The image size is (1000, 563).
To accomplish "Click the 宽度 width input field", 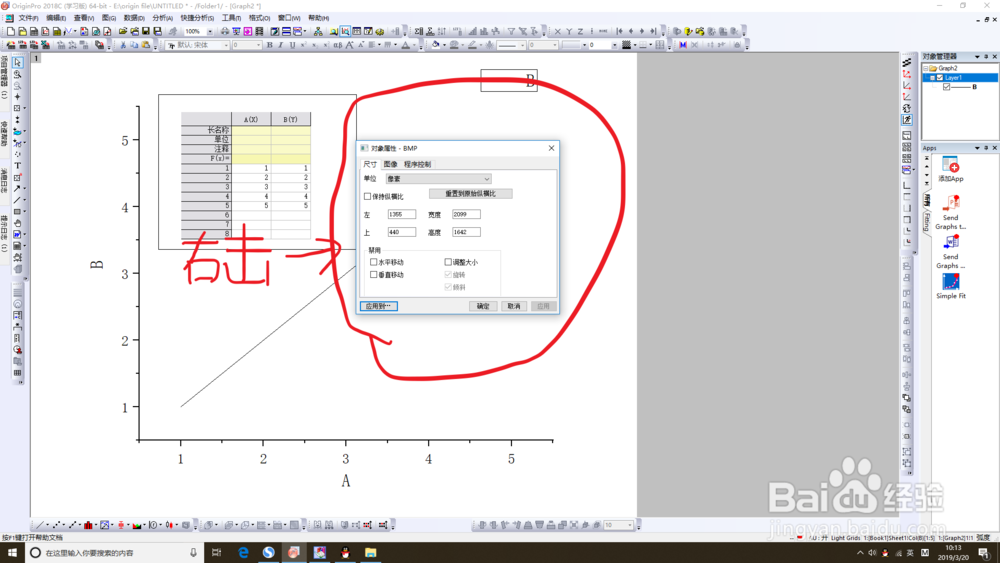I will click(x=466, y=215).
